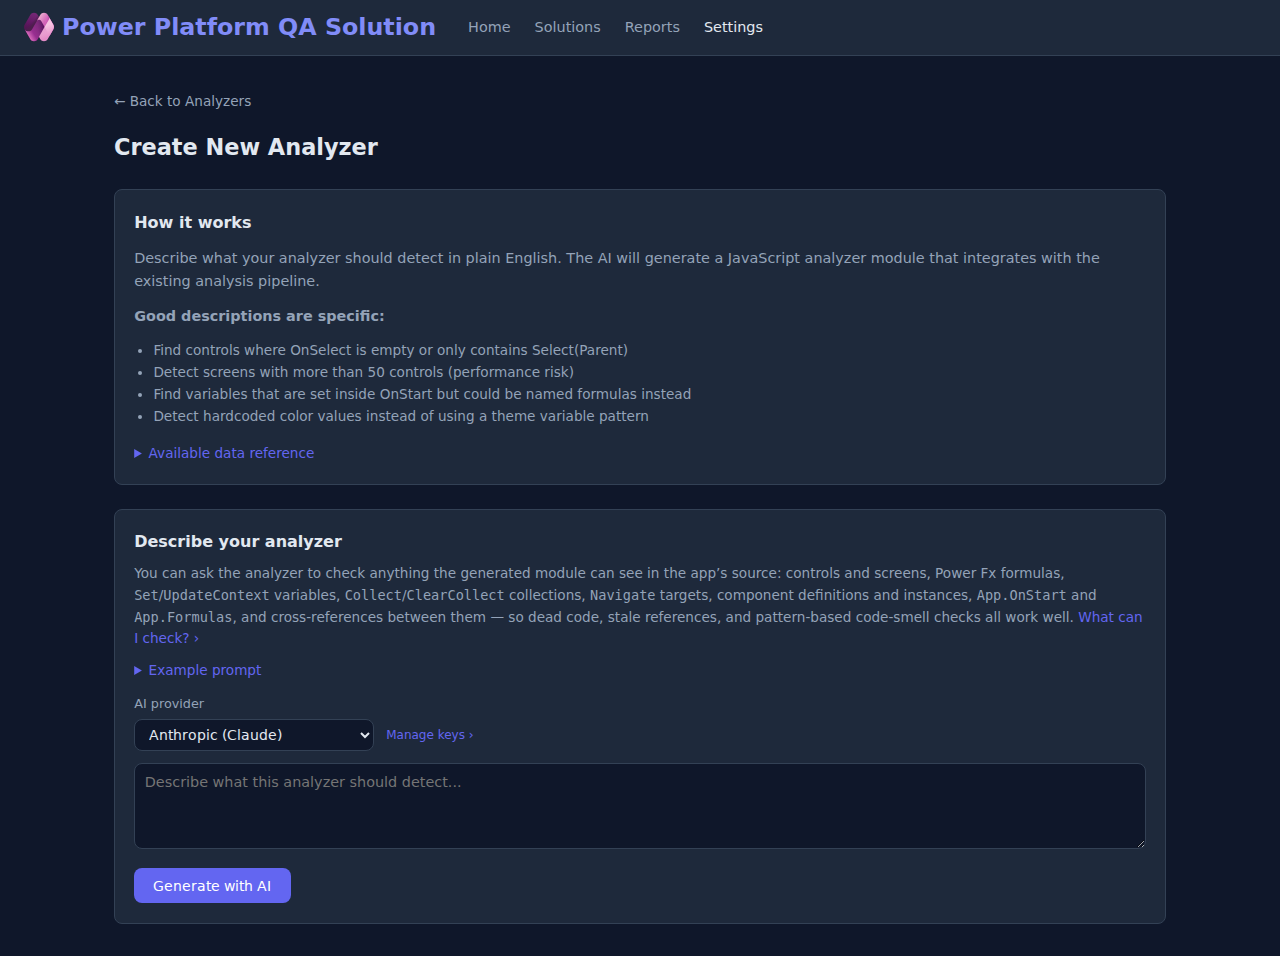Click the Power Platform QA Solution logo icon
The height and width of the screenshot is (956, 1280).
39,26
